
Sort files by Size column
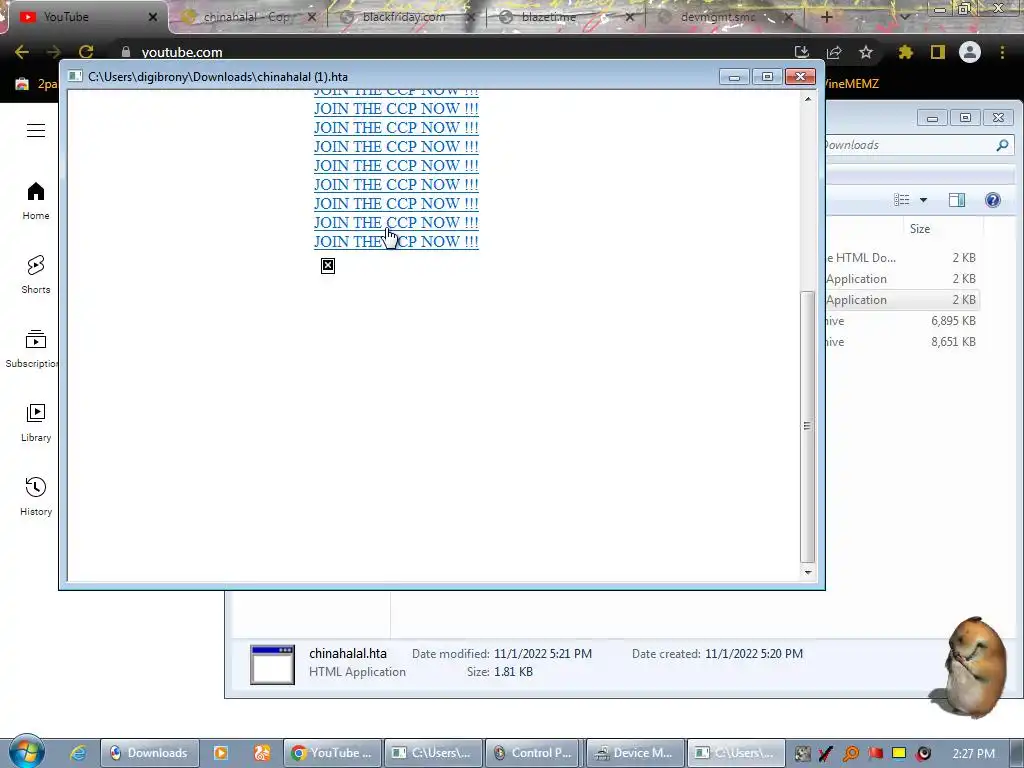click(x=920, y=229)
